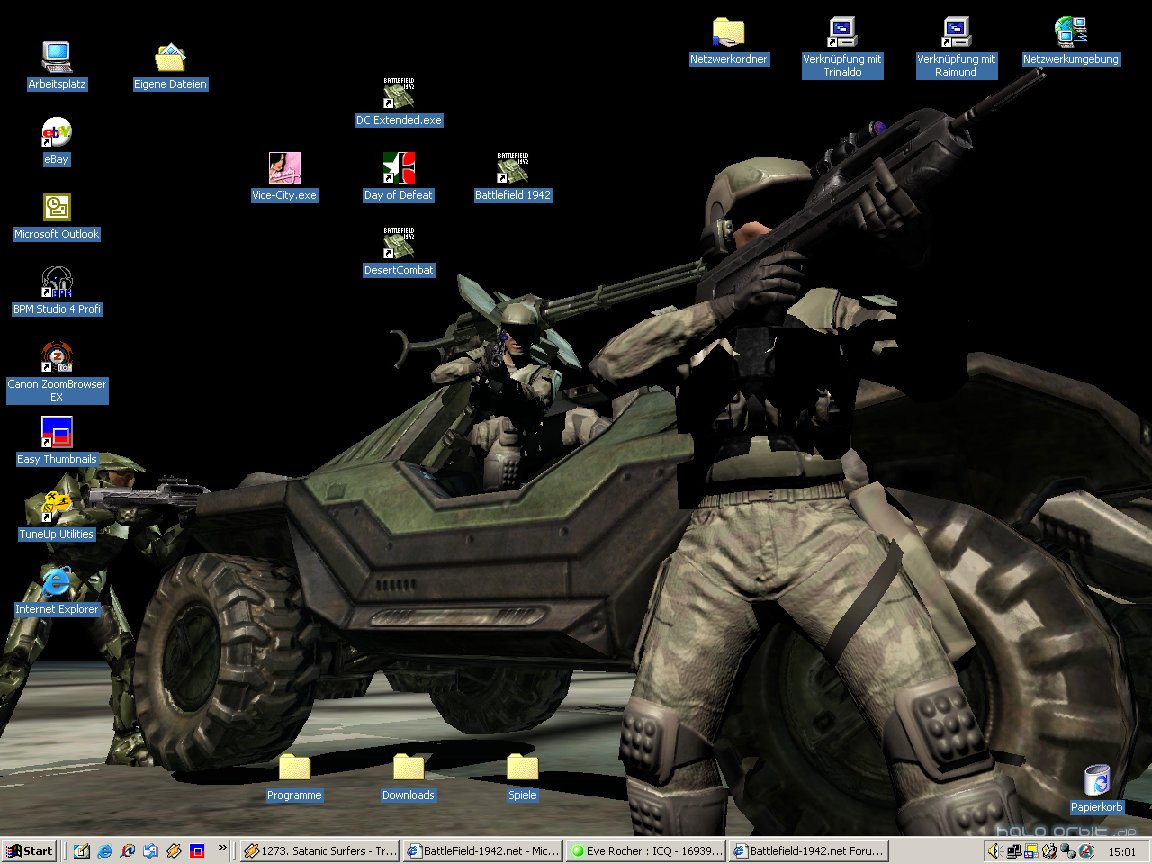This screenshot has height=864, width=1152.
Task: Open the Netzwerkumgebung icon
Action: pyautogui.click(x=1070, y=41)
